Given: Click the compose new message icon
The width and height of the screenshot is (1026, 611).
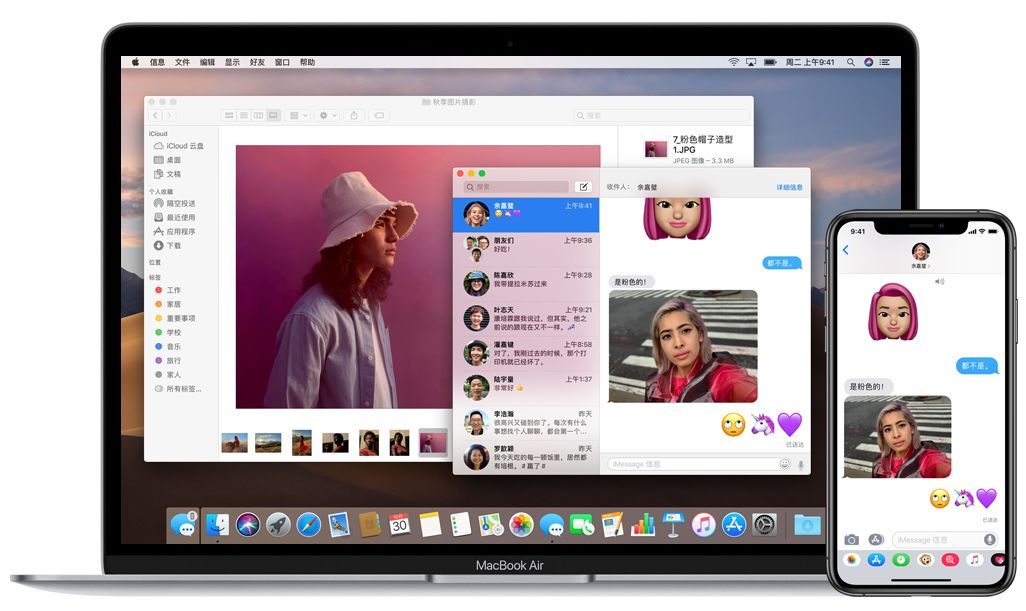Looking at the screenshot, I should click(584, 187).
